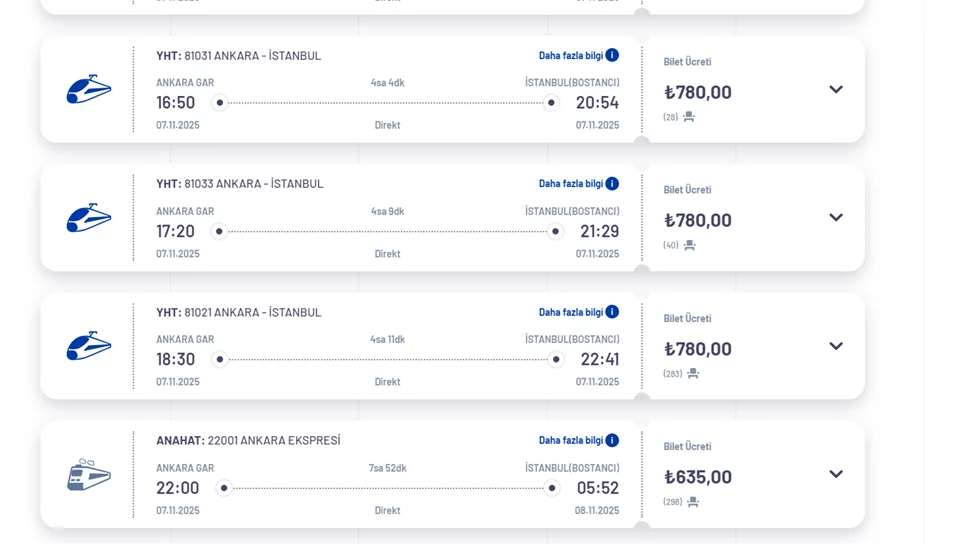The height and width of the screenshot is (544, 979).
Task: Expand fare details for the 17:20 train
Action: (x=836, y=218)
